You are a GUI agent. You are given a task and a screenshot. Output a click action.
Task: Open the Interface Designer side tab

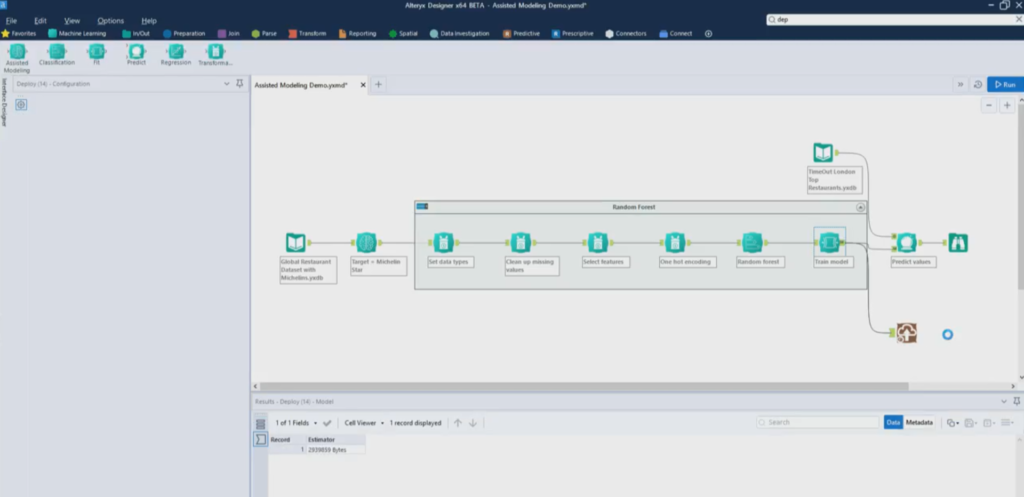[4, 103]
